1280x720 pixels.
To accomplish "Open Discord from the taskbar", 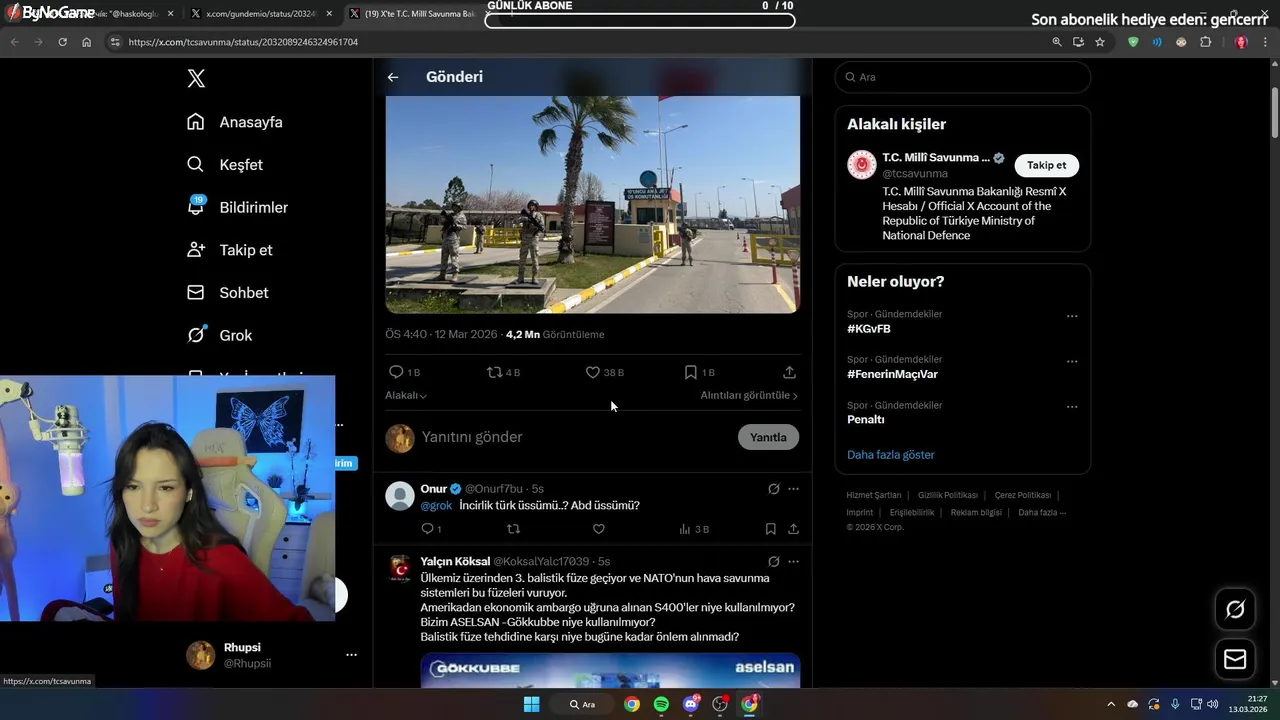I will pyautogui.click(x=691, y=704).
